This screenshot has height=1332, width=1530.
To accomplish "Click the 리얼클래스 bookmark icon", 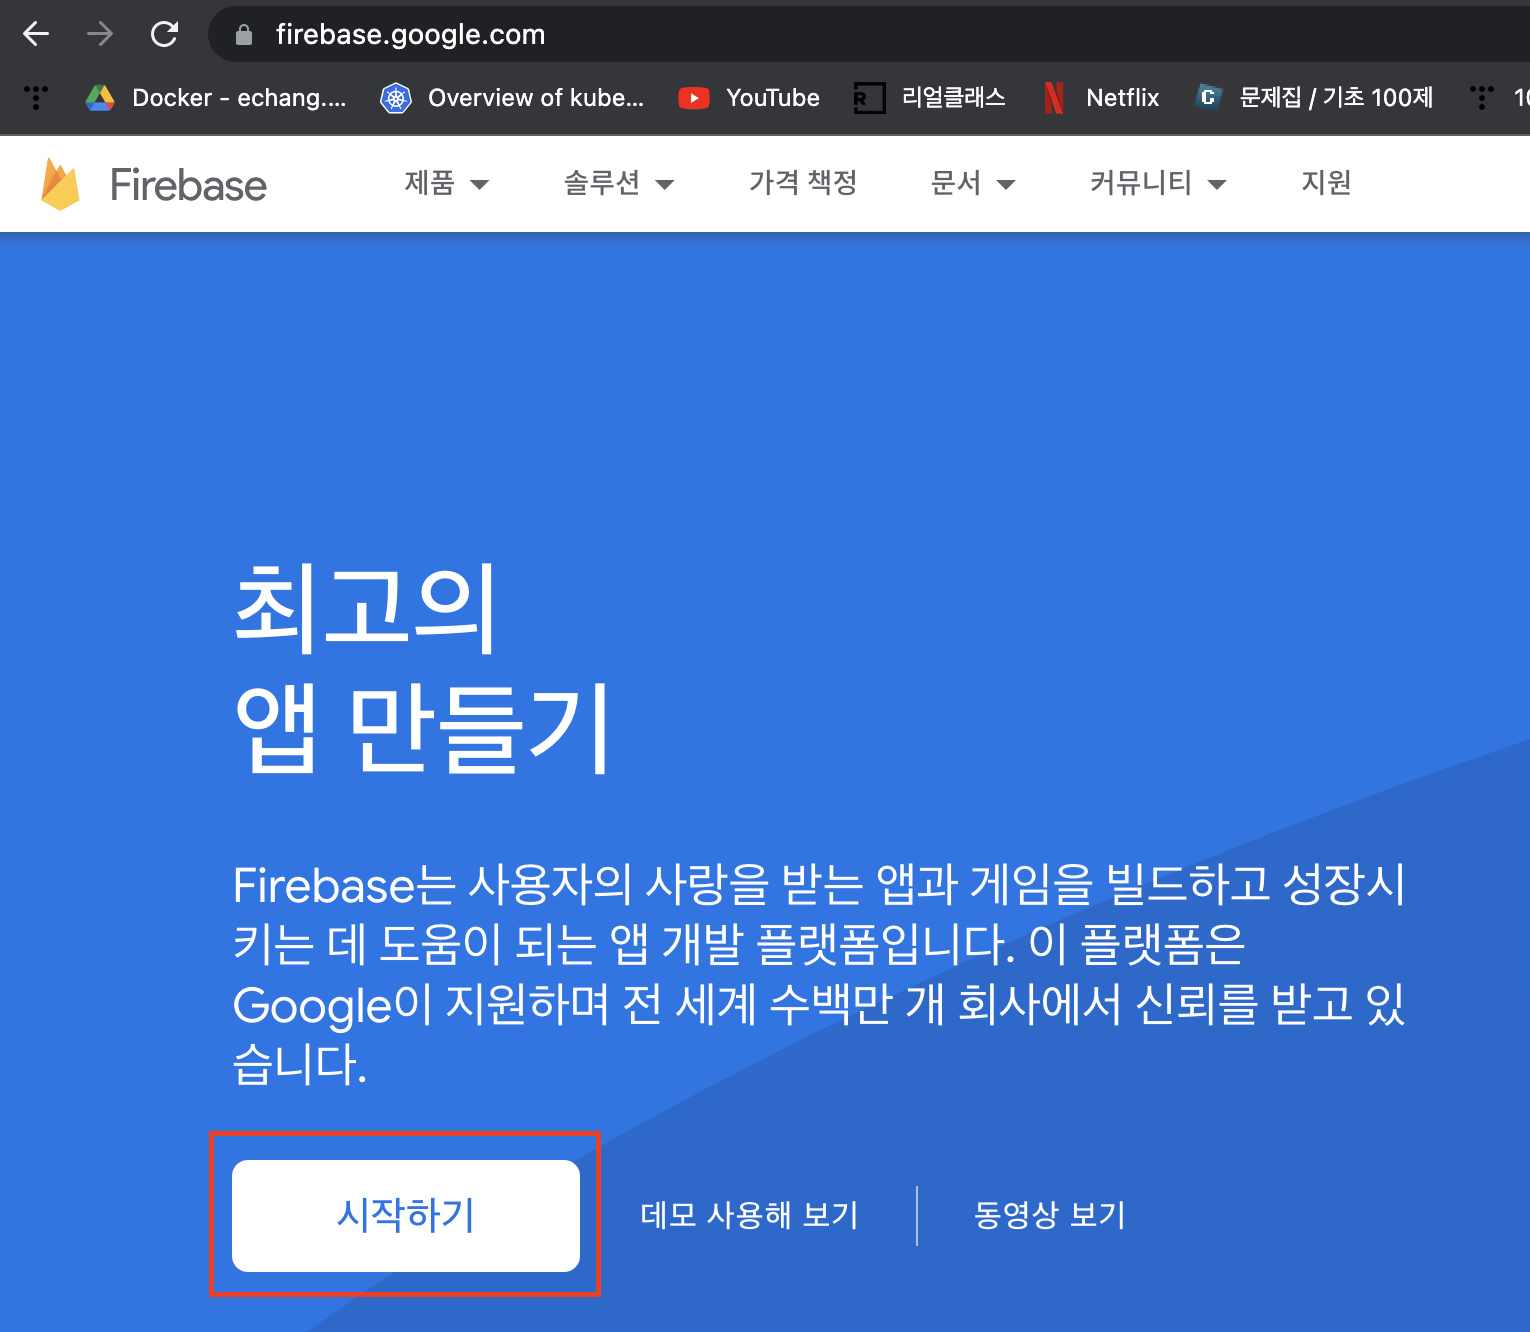I will coord(869,98).
